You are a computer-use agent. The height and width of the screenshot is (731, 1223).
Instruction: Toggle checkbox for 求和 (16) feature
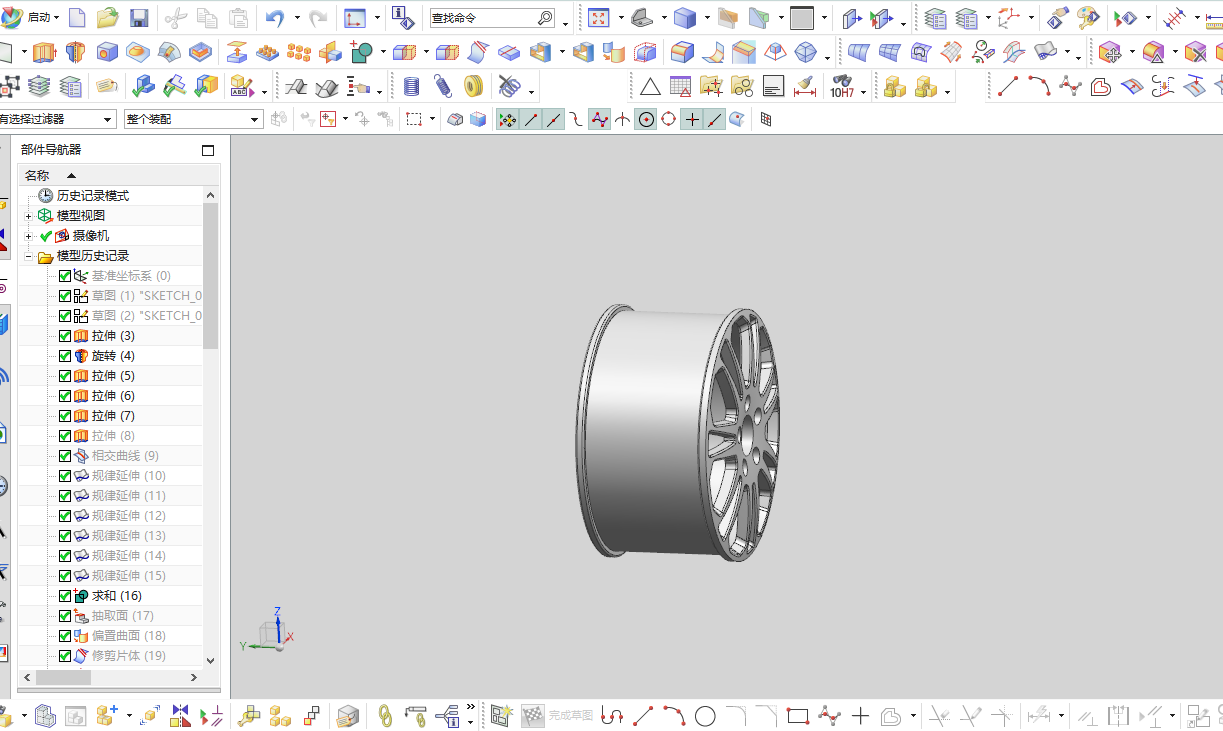click(x=65, y=596)
